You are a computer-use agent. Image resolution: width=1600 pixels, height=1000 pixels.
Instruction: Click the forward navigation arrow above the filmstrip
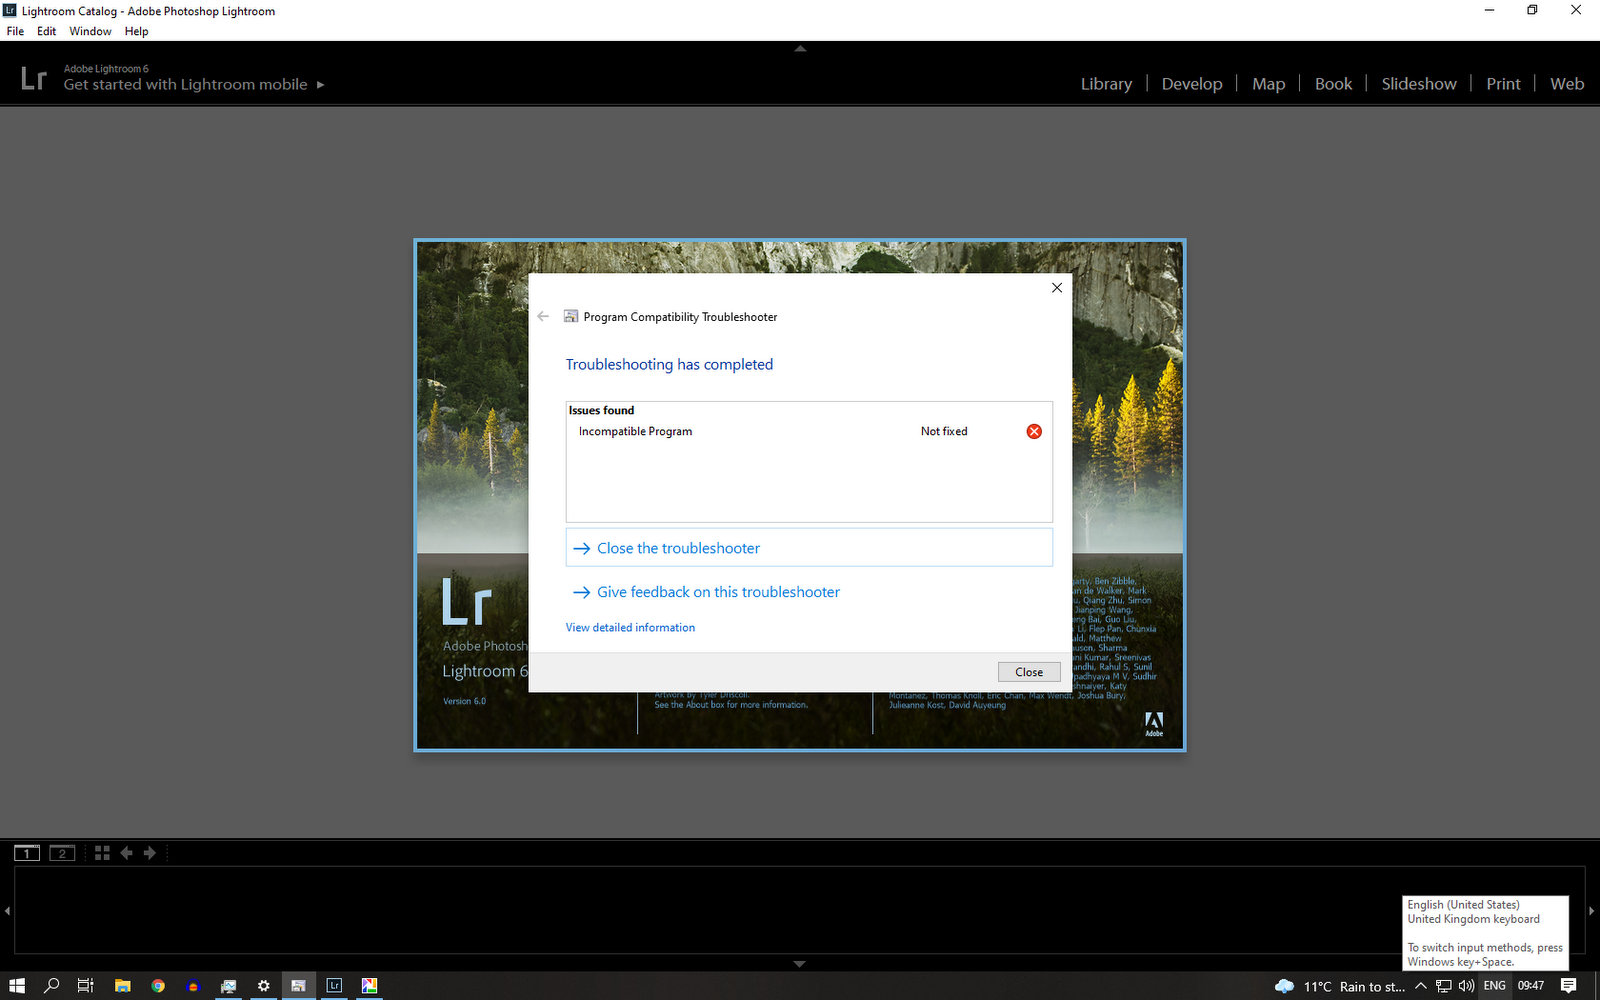[150, 852]
